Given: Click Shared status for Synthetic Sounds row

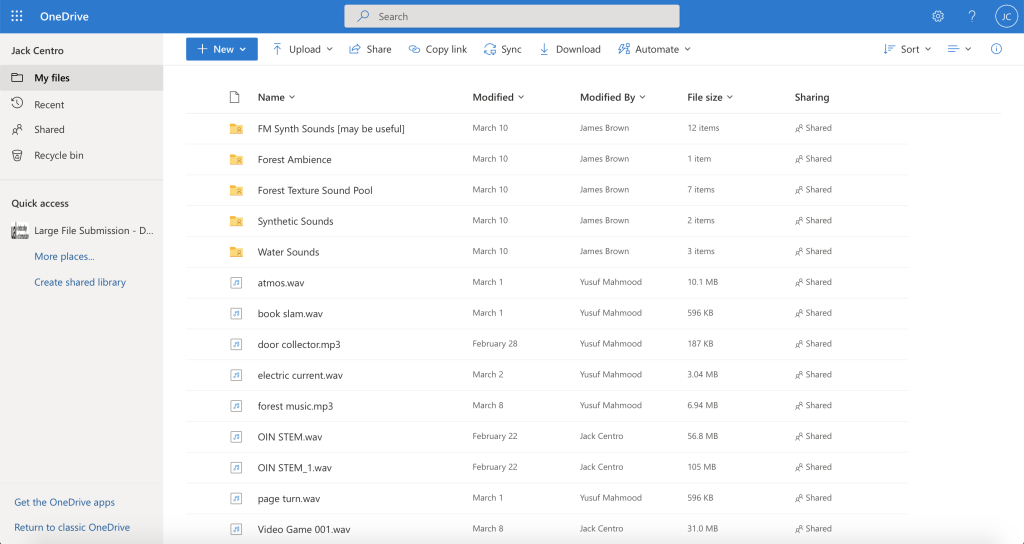Looking at the screenshot, I should [x=813, y=220].
